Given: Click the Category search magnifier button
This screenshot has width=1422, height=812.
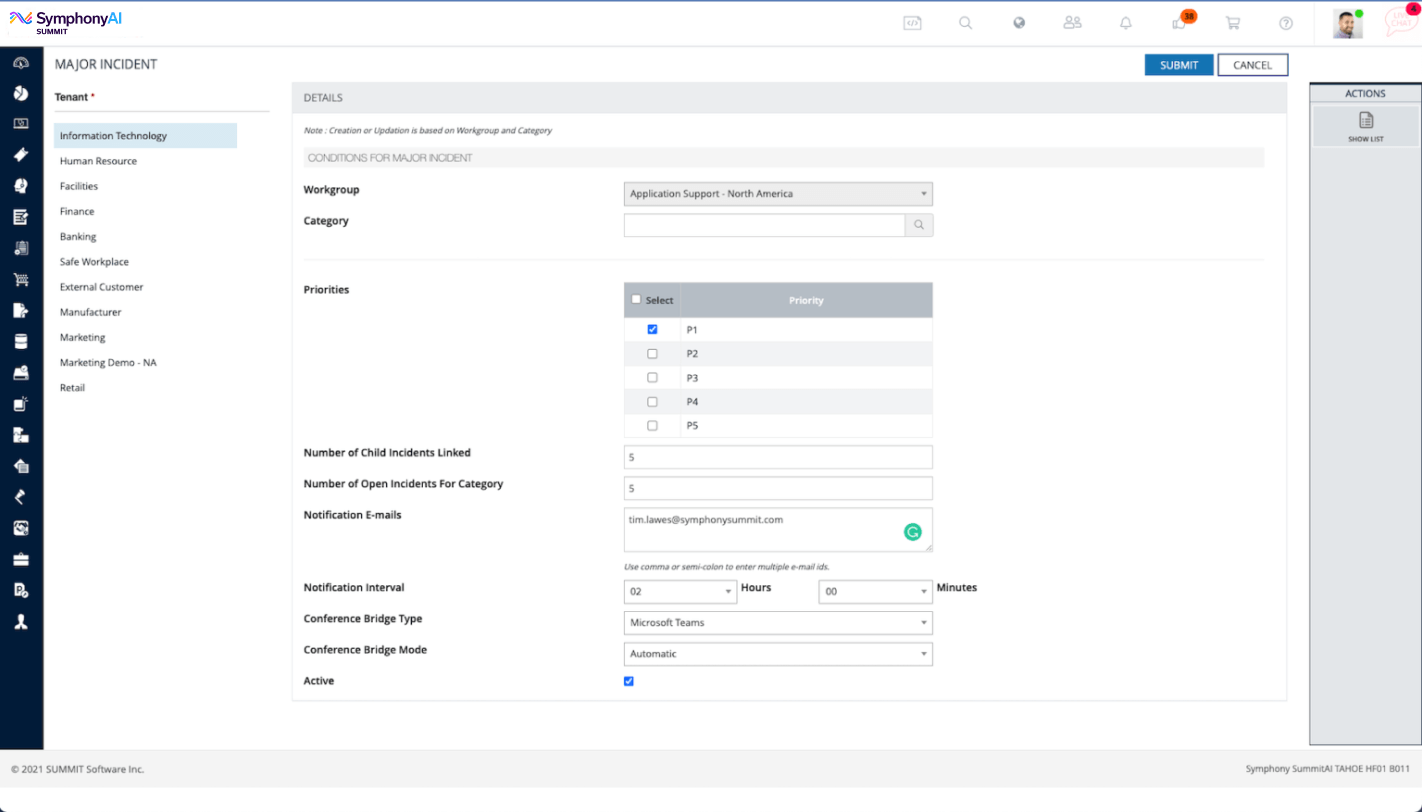Looking at the screenshot, I should [x=919, y=225].
